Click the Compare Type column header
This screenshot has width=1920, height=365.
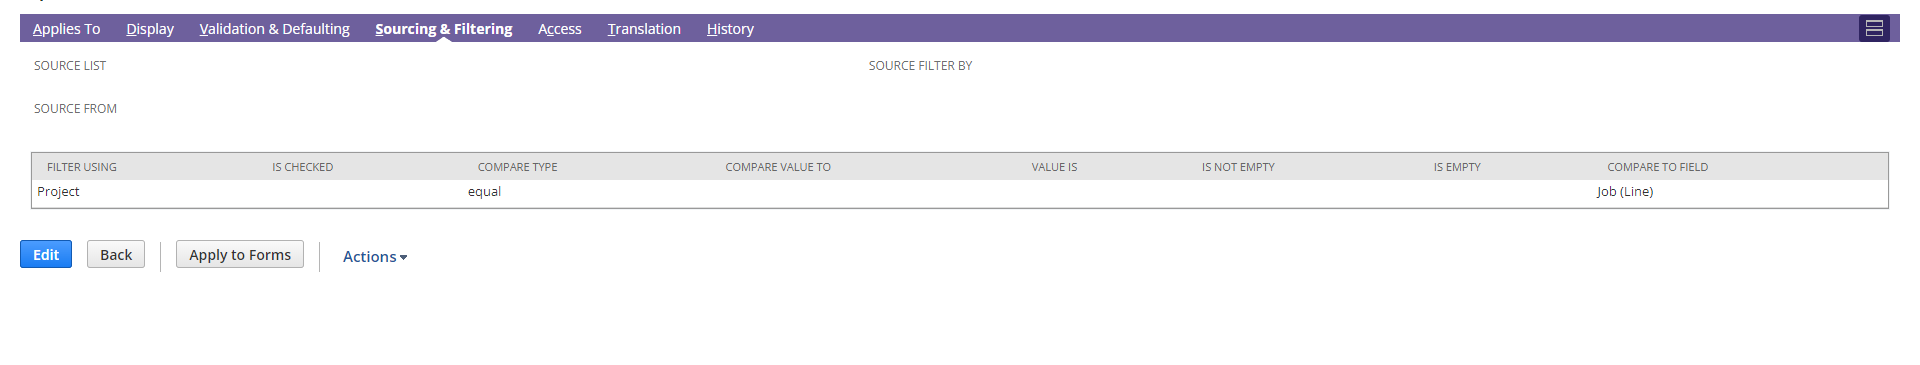(517, 167)
